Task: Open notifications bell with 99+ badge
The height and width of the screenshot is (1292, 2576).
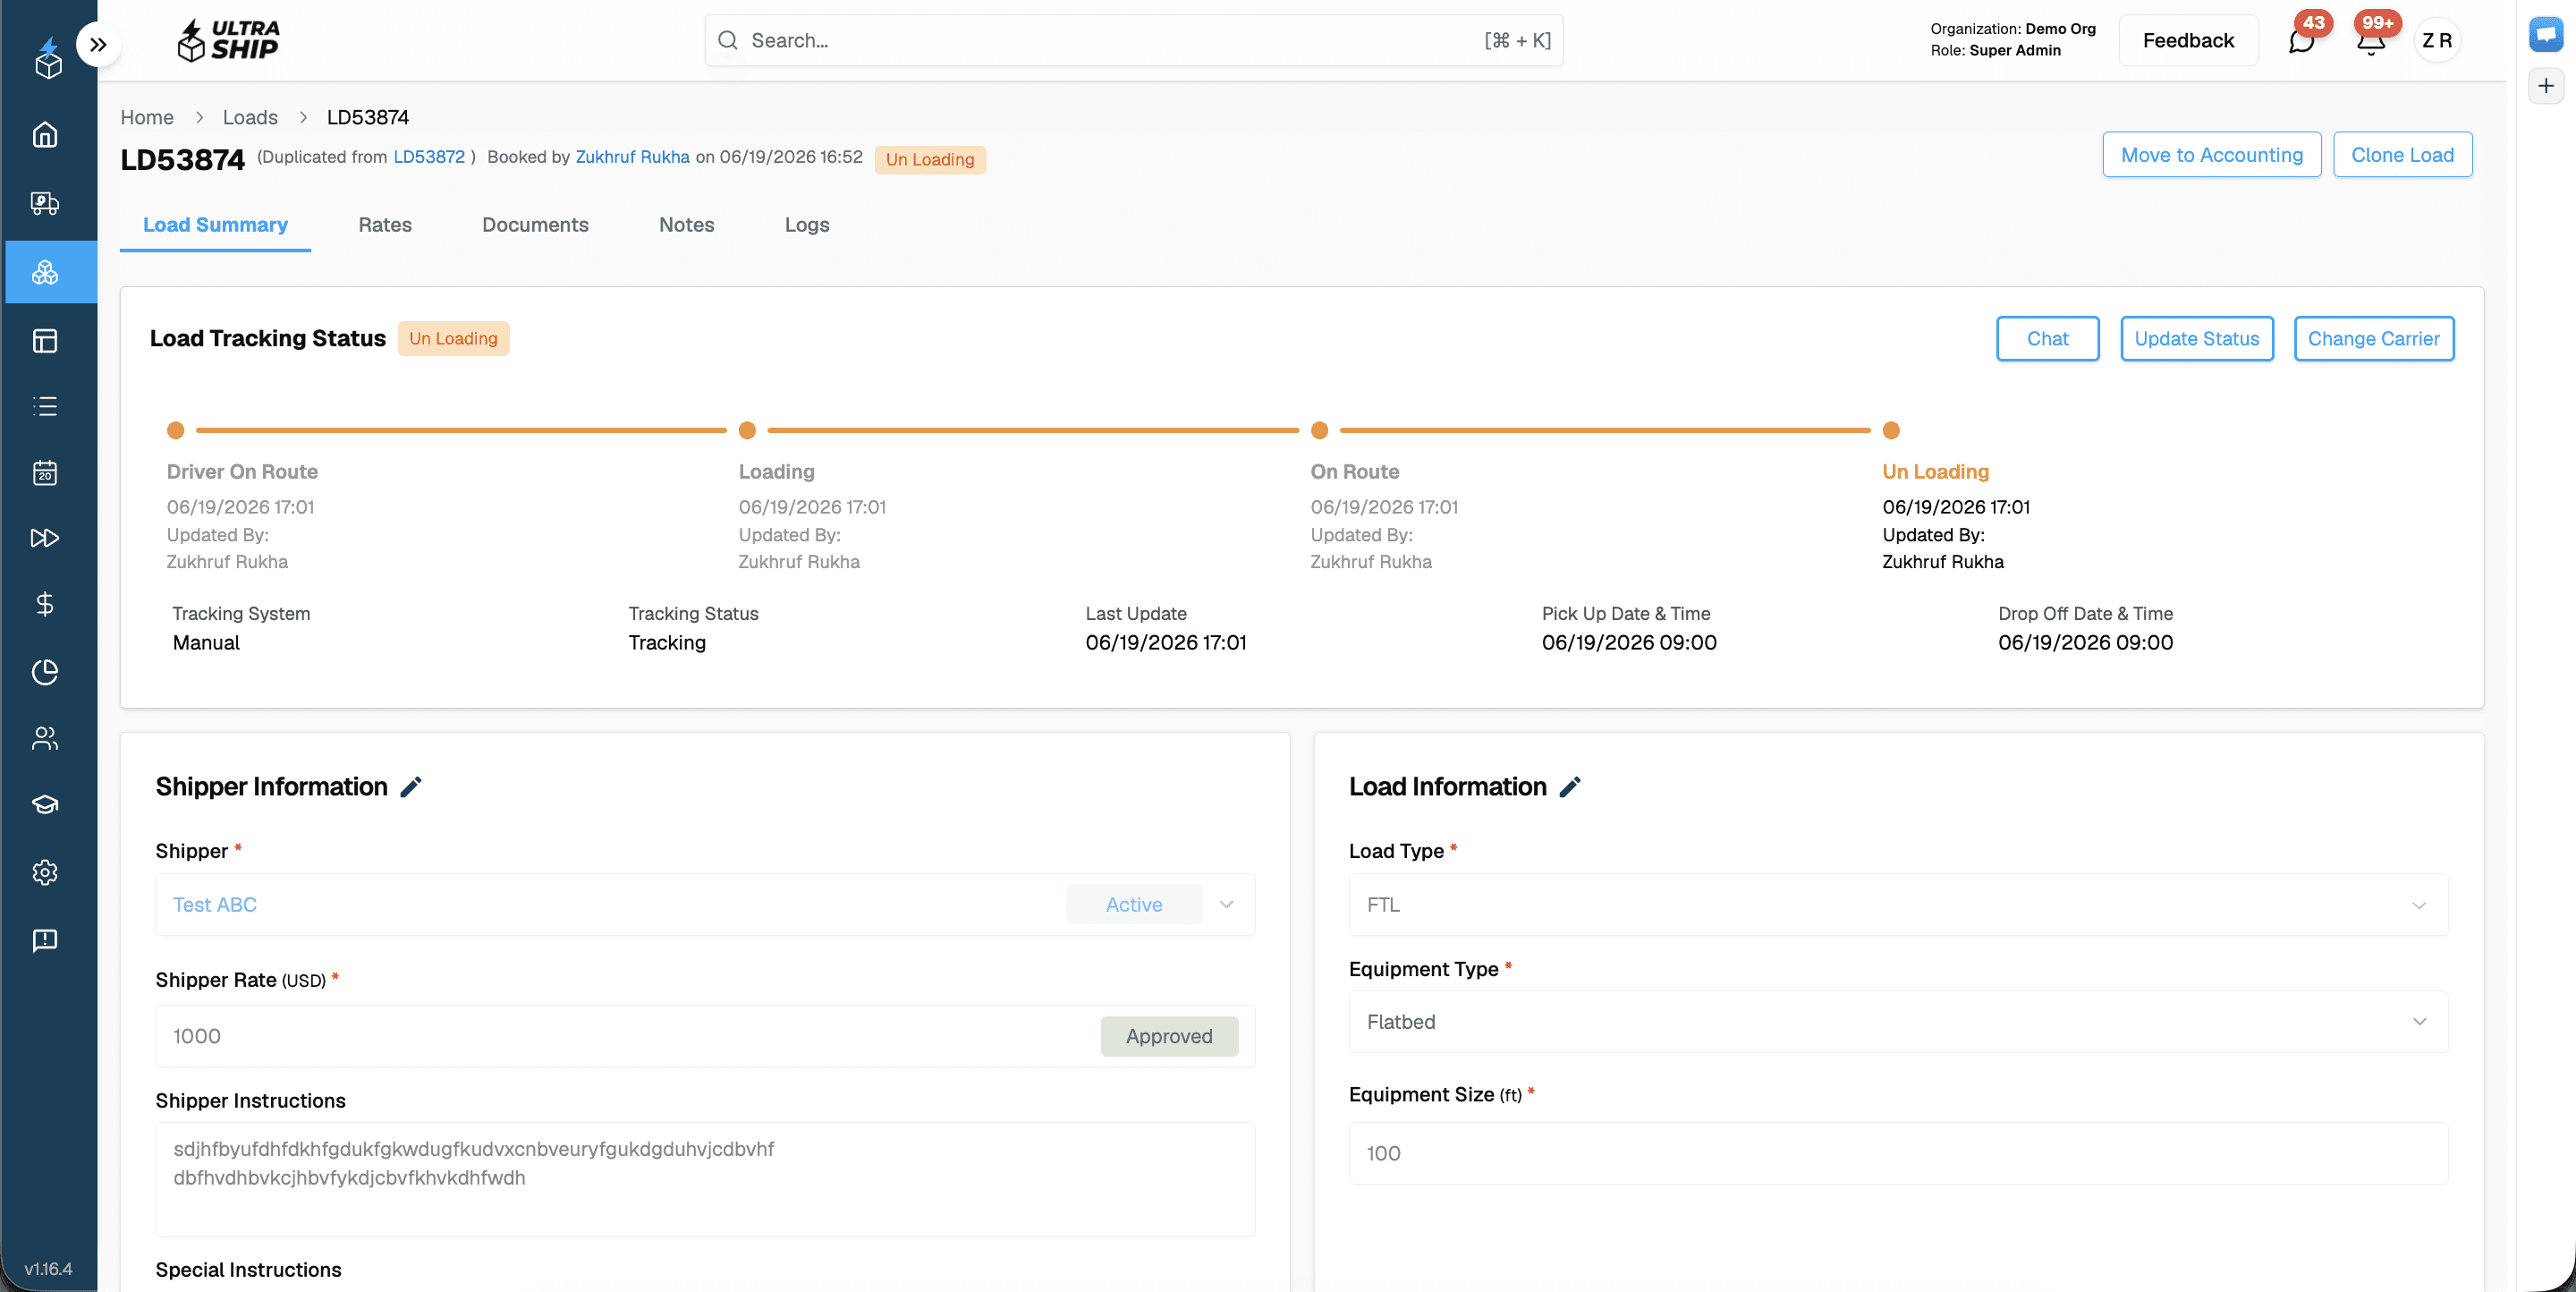Action: [2371, 41]
